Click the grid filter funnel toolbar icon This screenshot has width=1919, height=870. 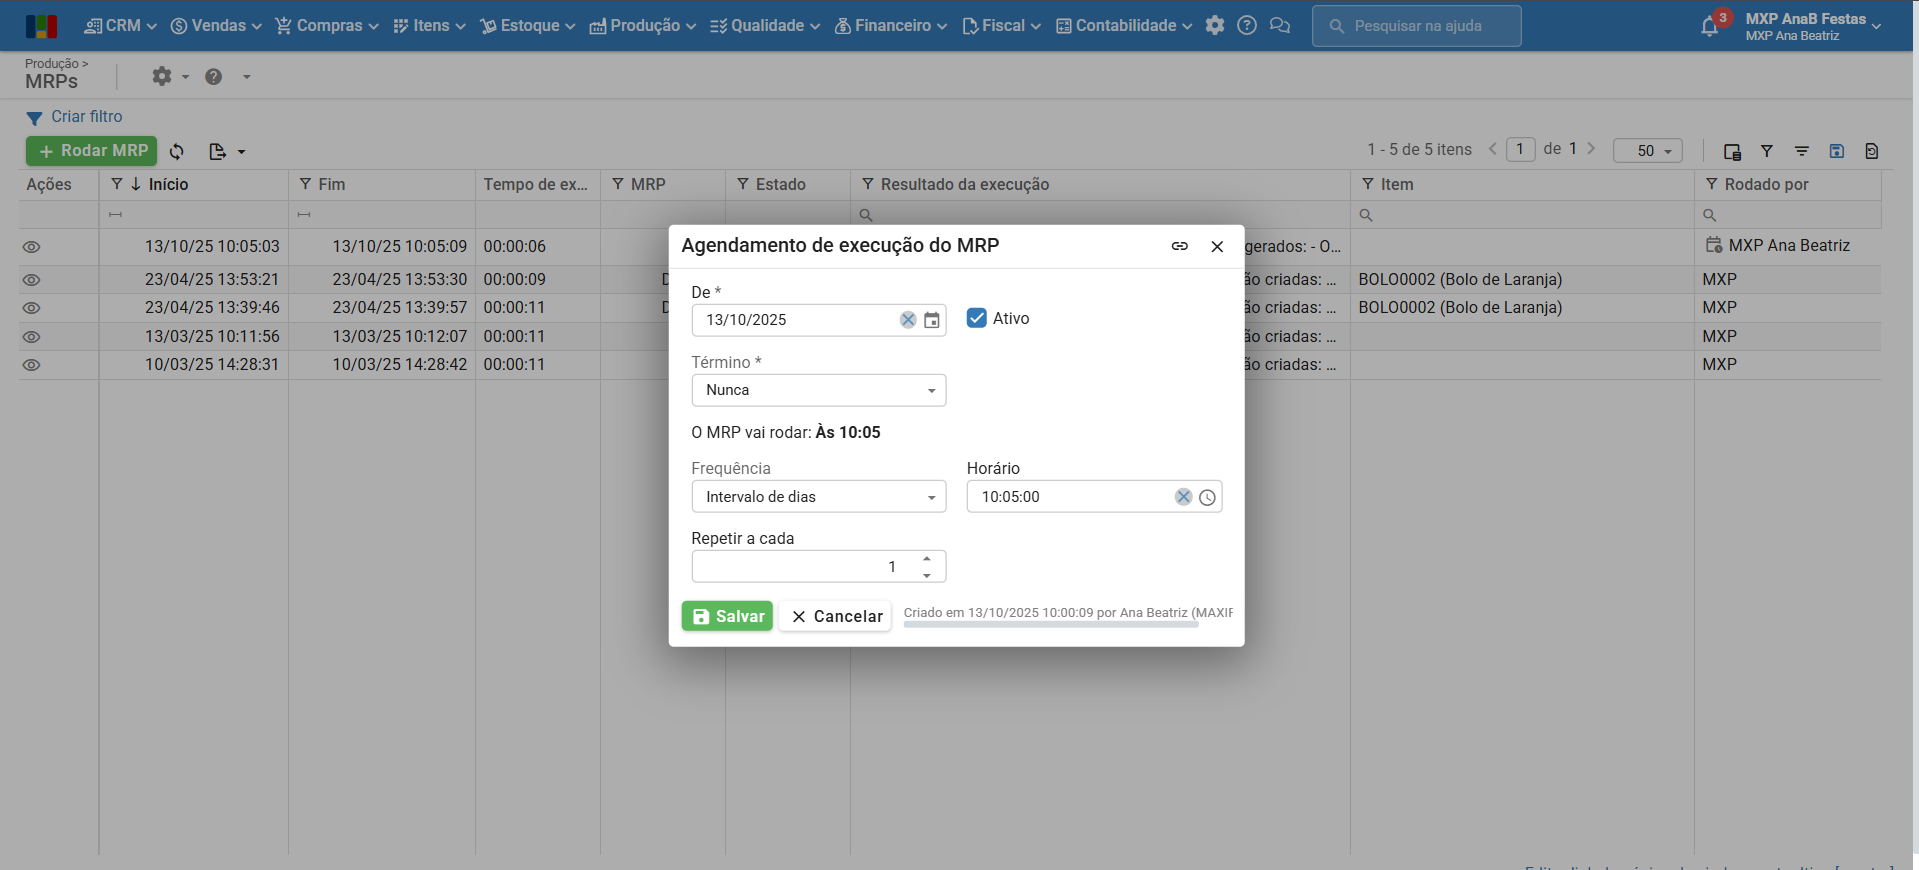(1767, 151)
